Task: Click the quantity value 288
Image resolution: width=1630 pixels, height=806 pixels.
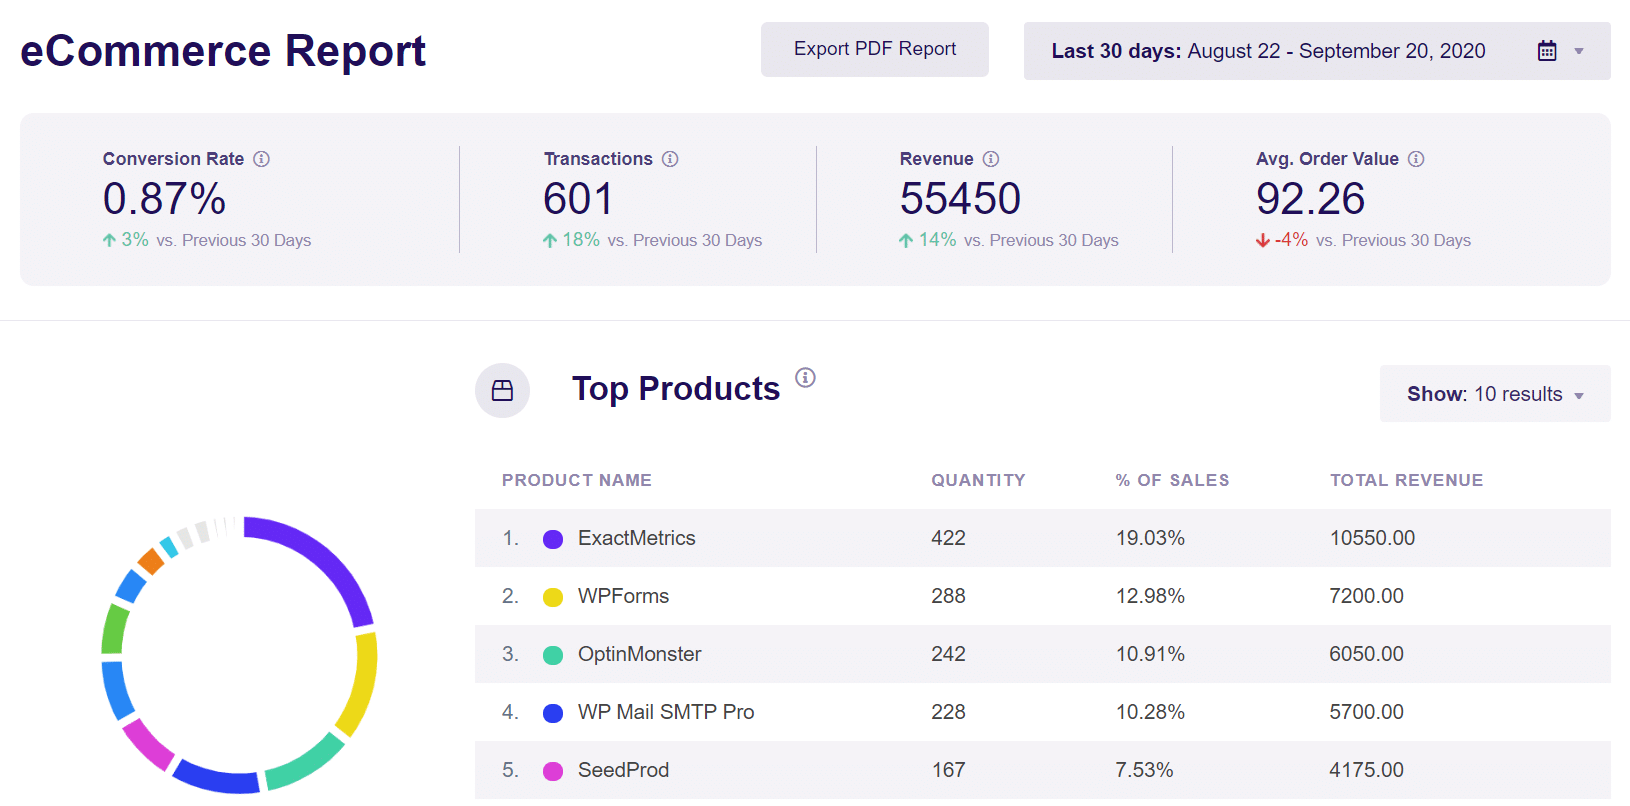Action: (x=948, y=596)
